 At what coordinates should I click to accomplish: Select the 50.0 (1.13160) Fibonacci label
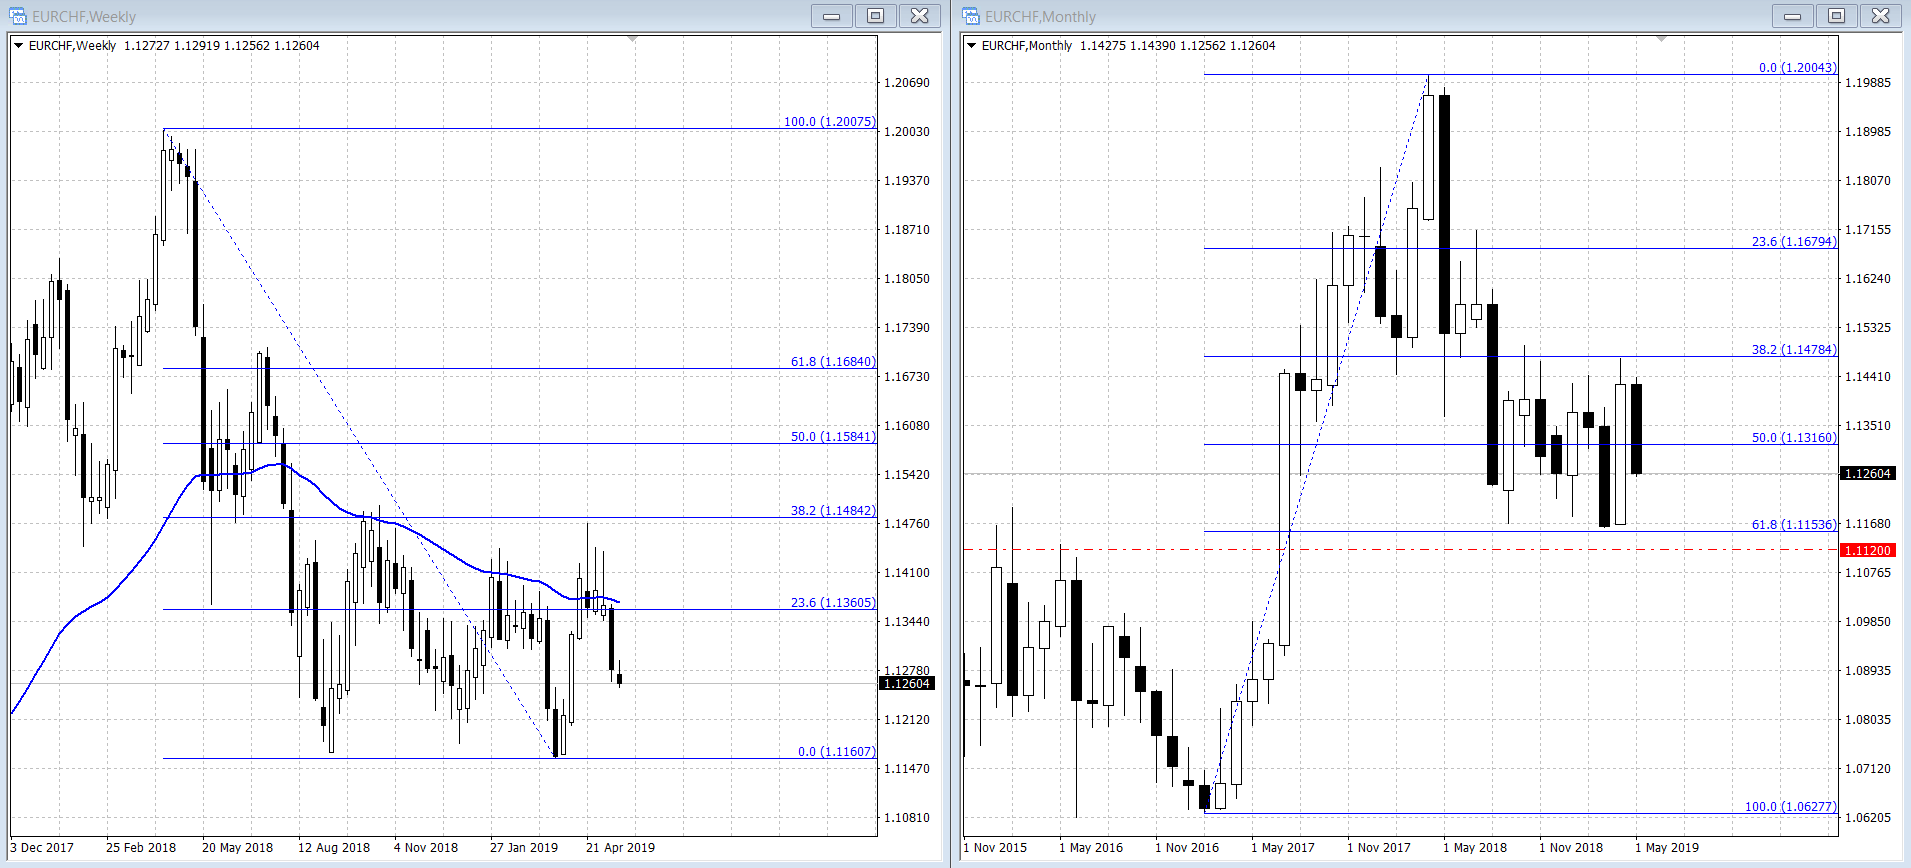[x=1794, y=437]
